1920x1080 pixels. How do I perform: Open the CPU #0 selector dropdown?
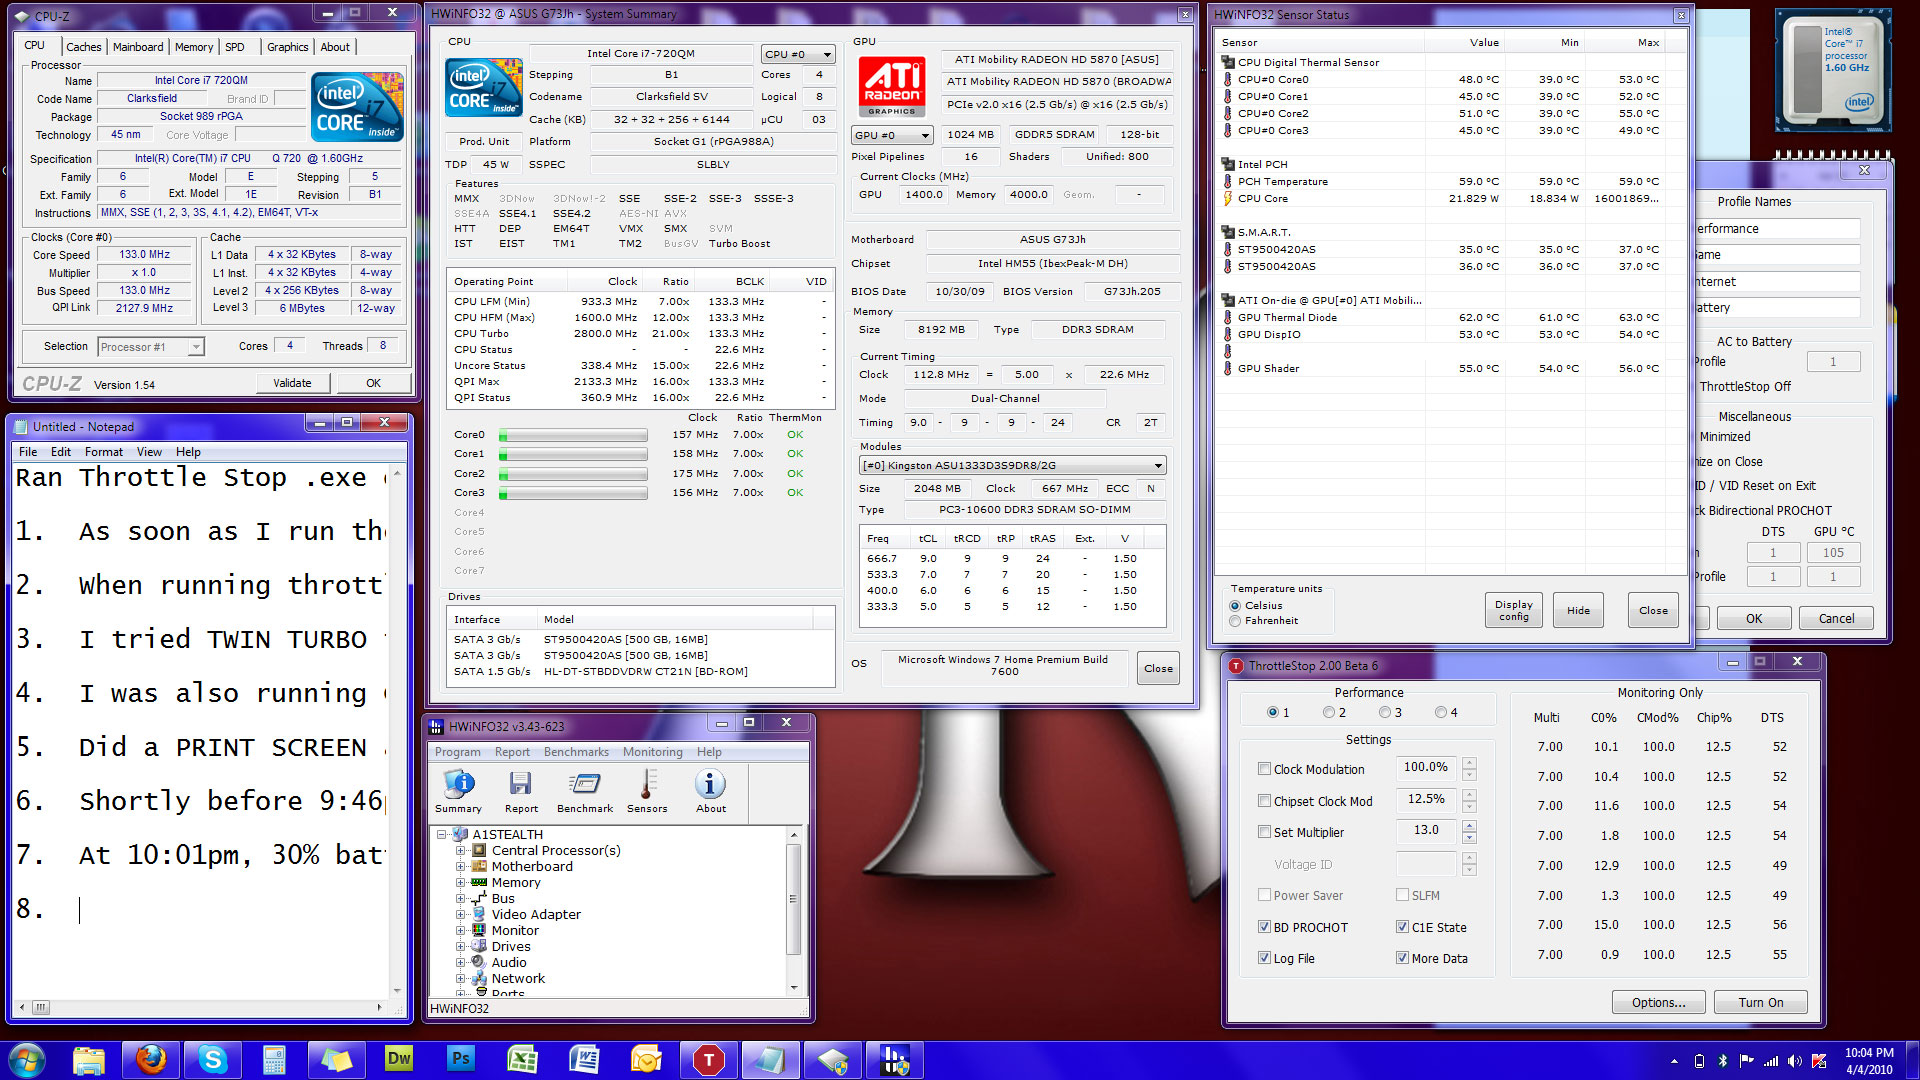[797, 54]
